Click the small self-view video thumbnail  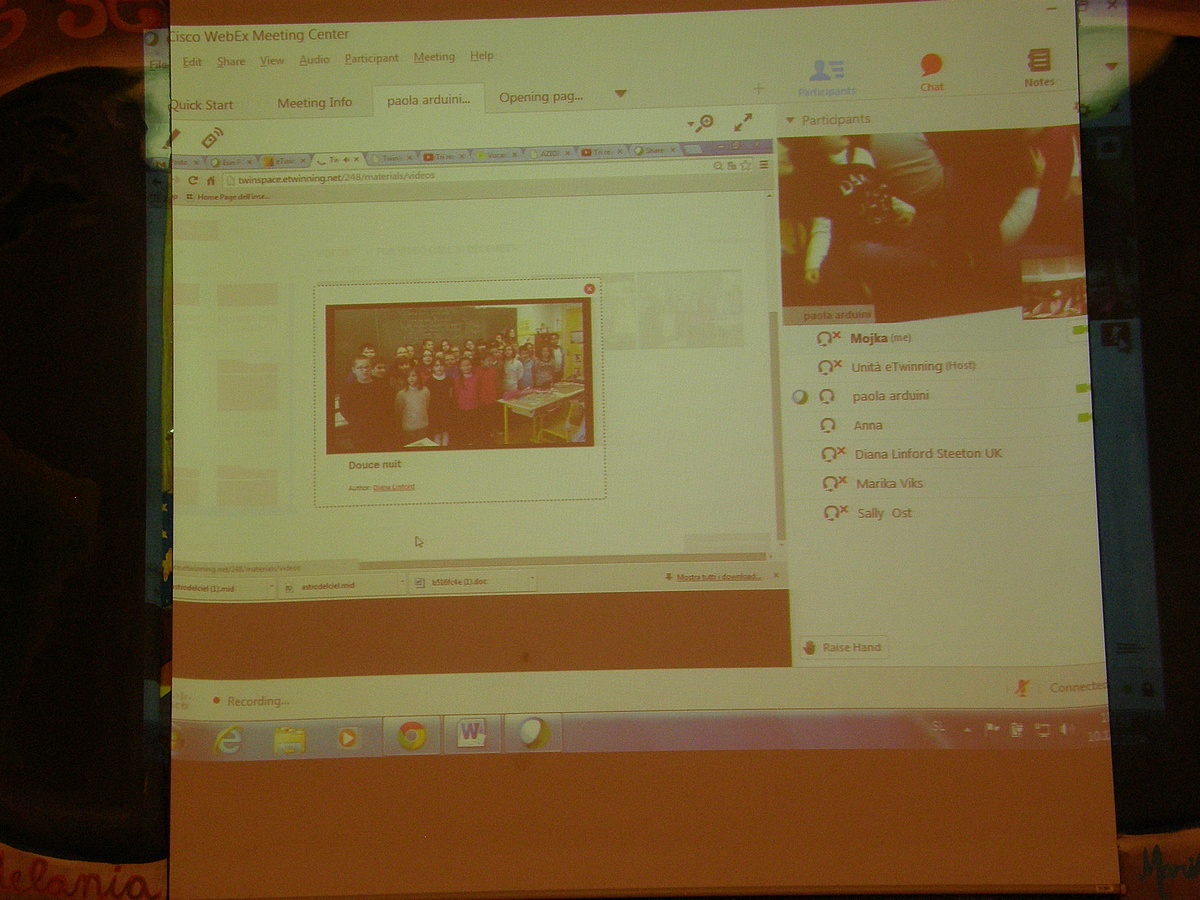(x=1053, y=287)
